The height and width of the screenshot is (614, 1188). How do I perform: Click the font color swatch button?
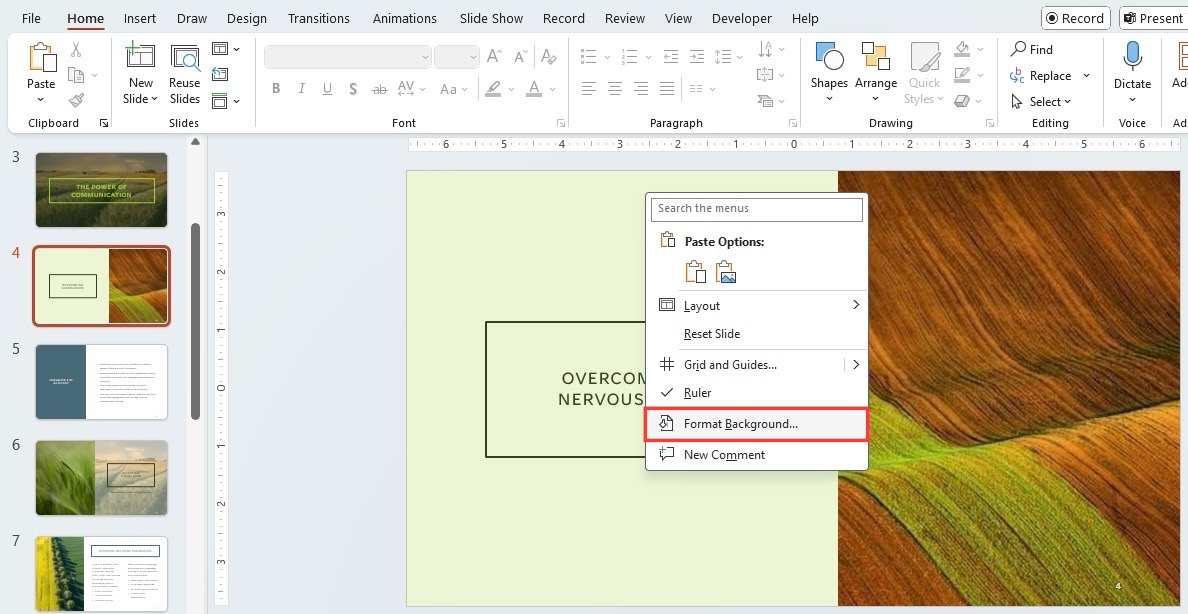[x=534, y=89]
